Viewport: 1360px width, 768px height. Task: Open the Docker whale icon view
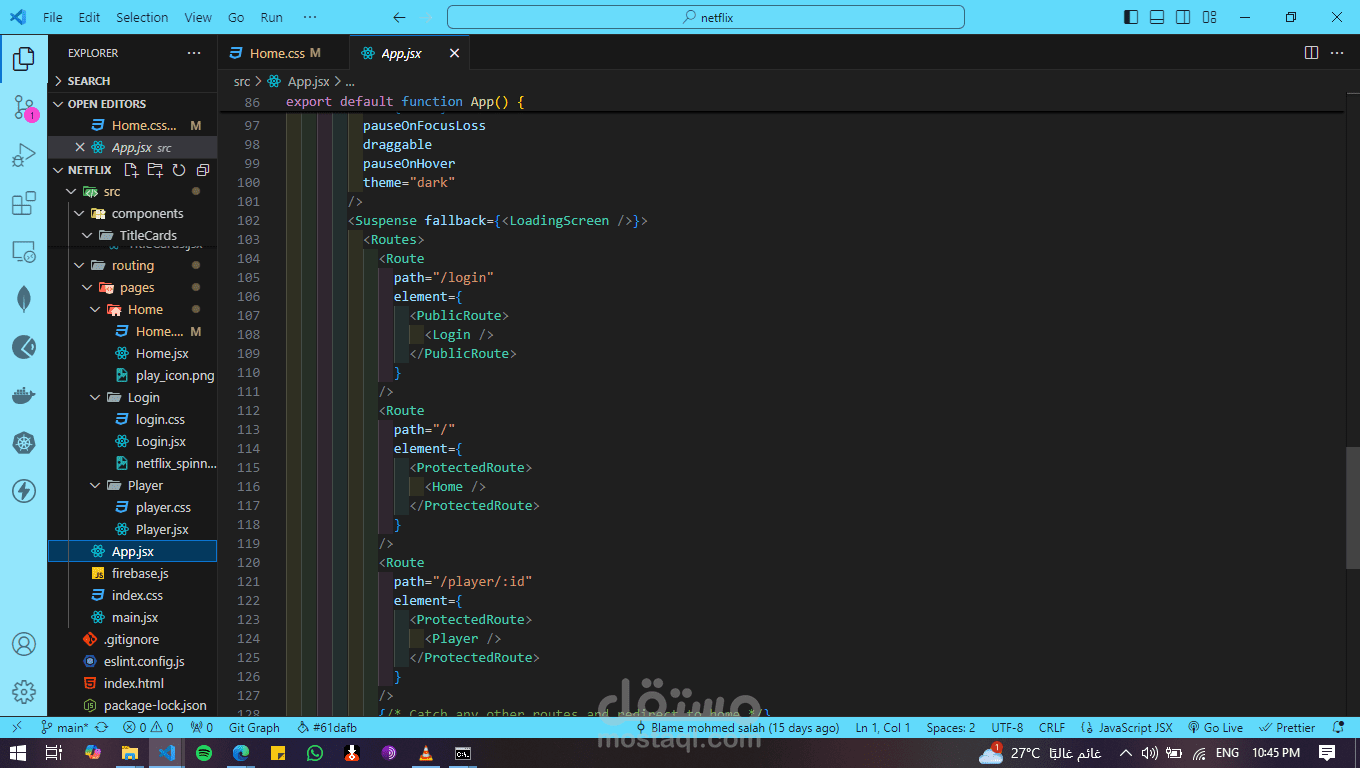[24, 396]
